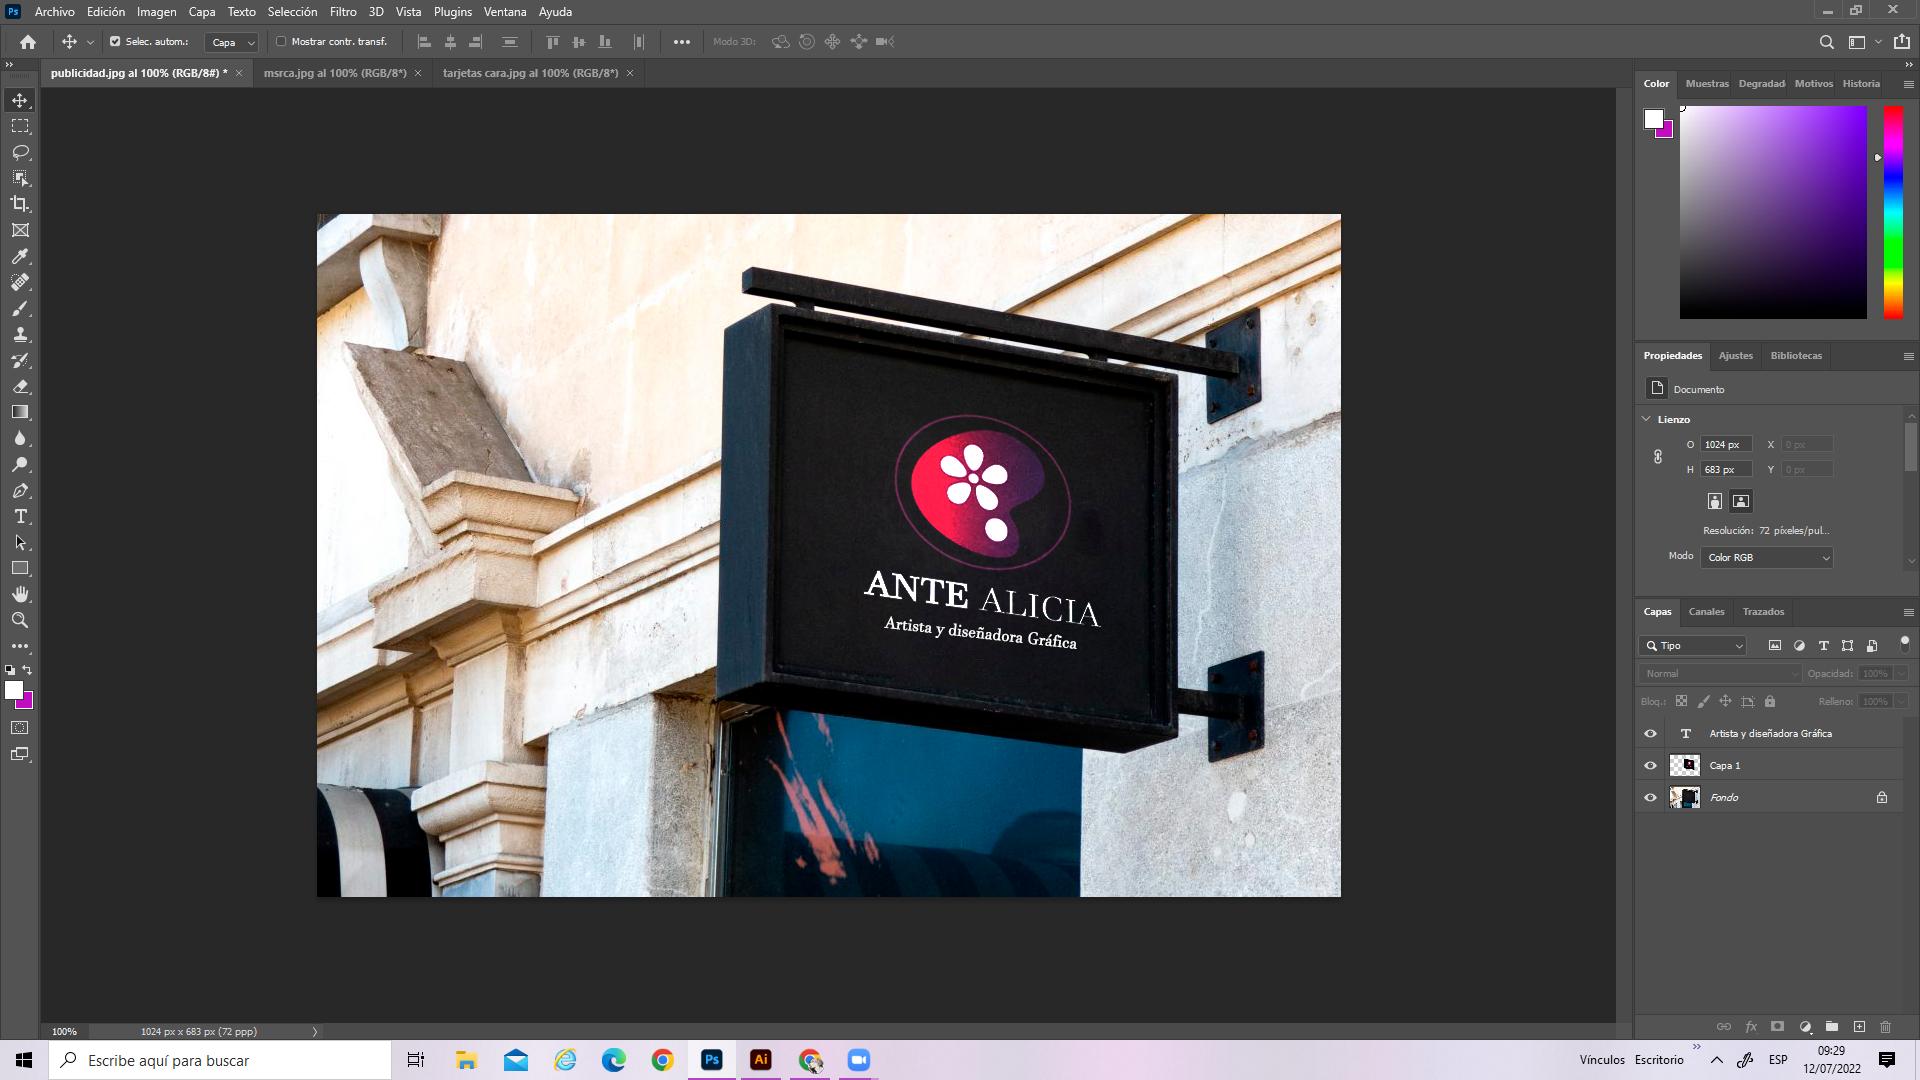
Task: Click the canvas width input field
Action: click(x=1725, y=445)
